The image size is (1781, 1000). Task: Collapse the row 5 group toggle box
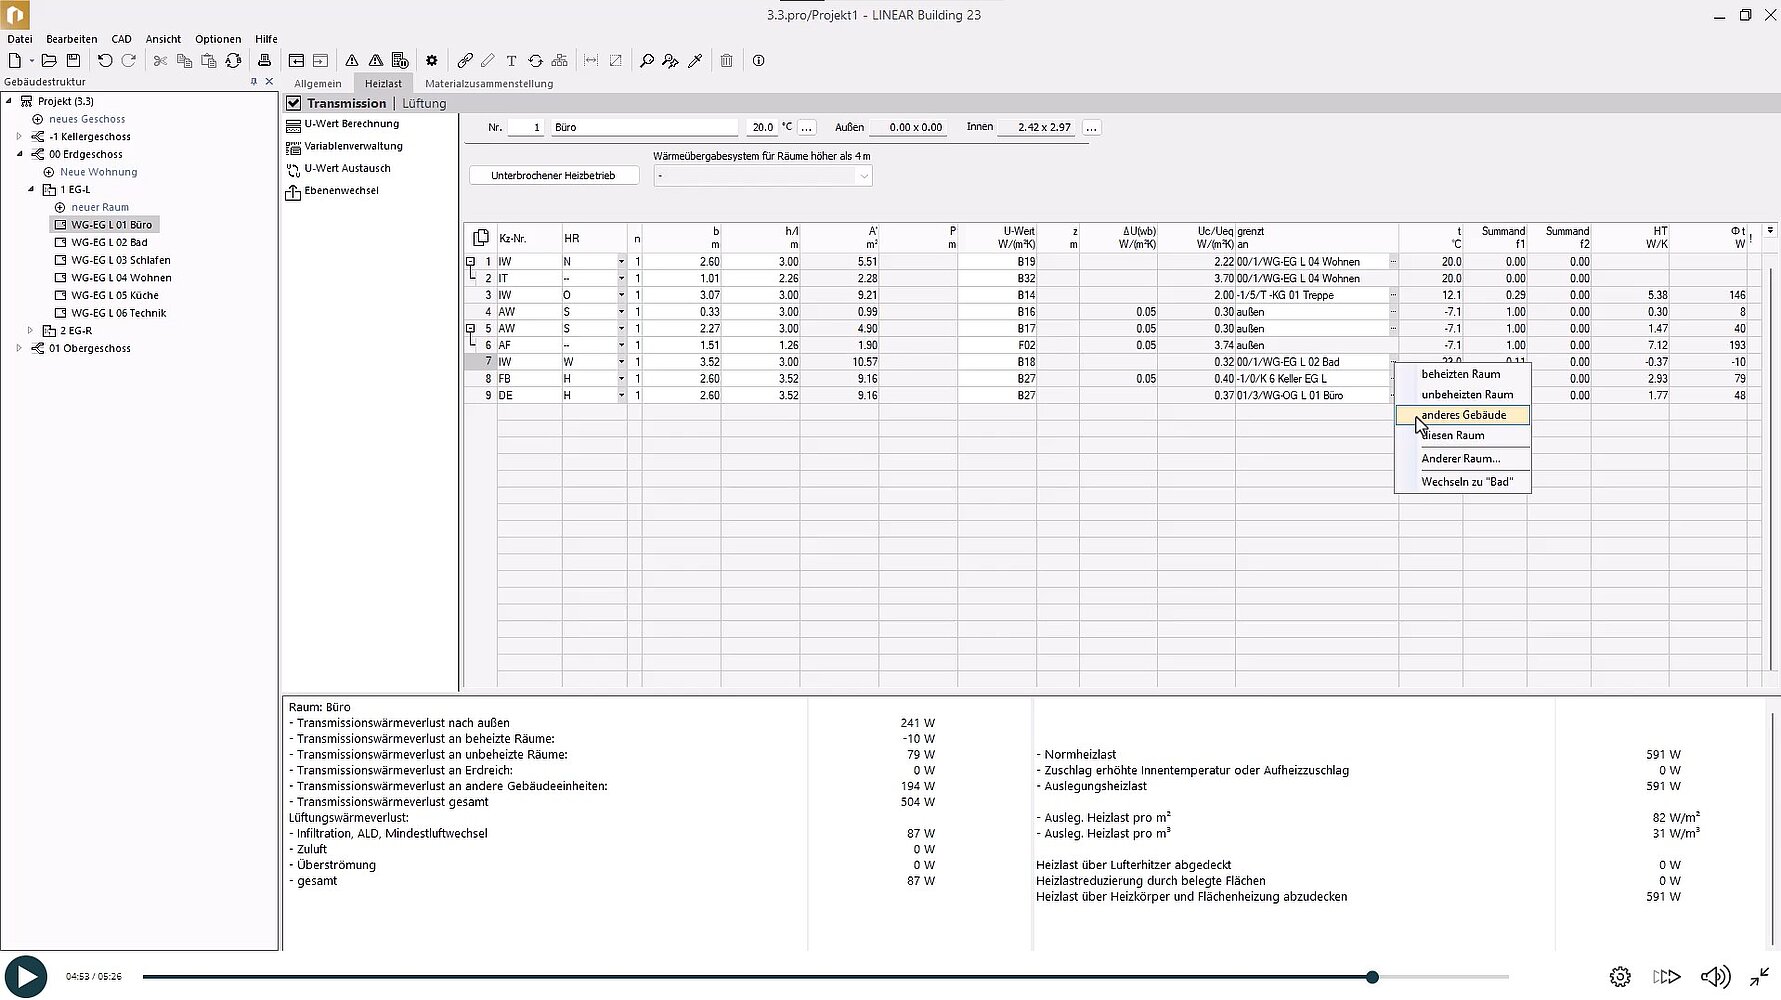(x=470, y=328)
